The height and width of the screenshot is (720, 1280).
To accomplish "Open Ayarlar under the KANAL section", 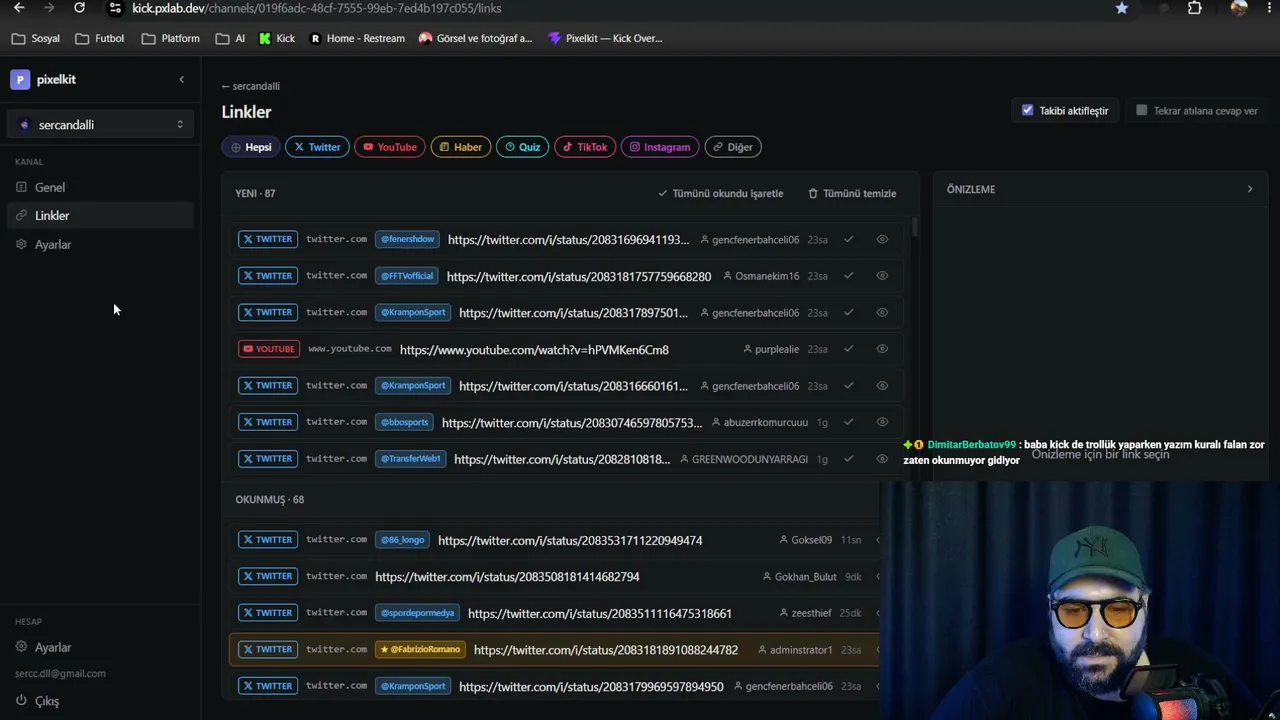I will [100, 244].
